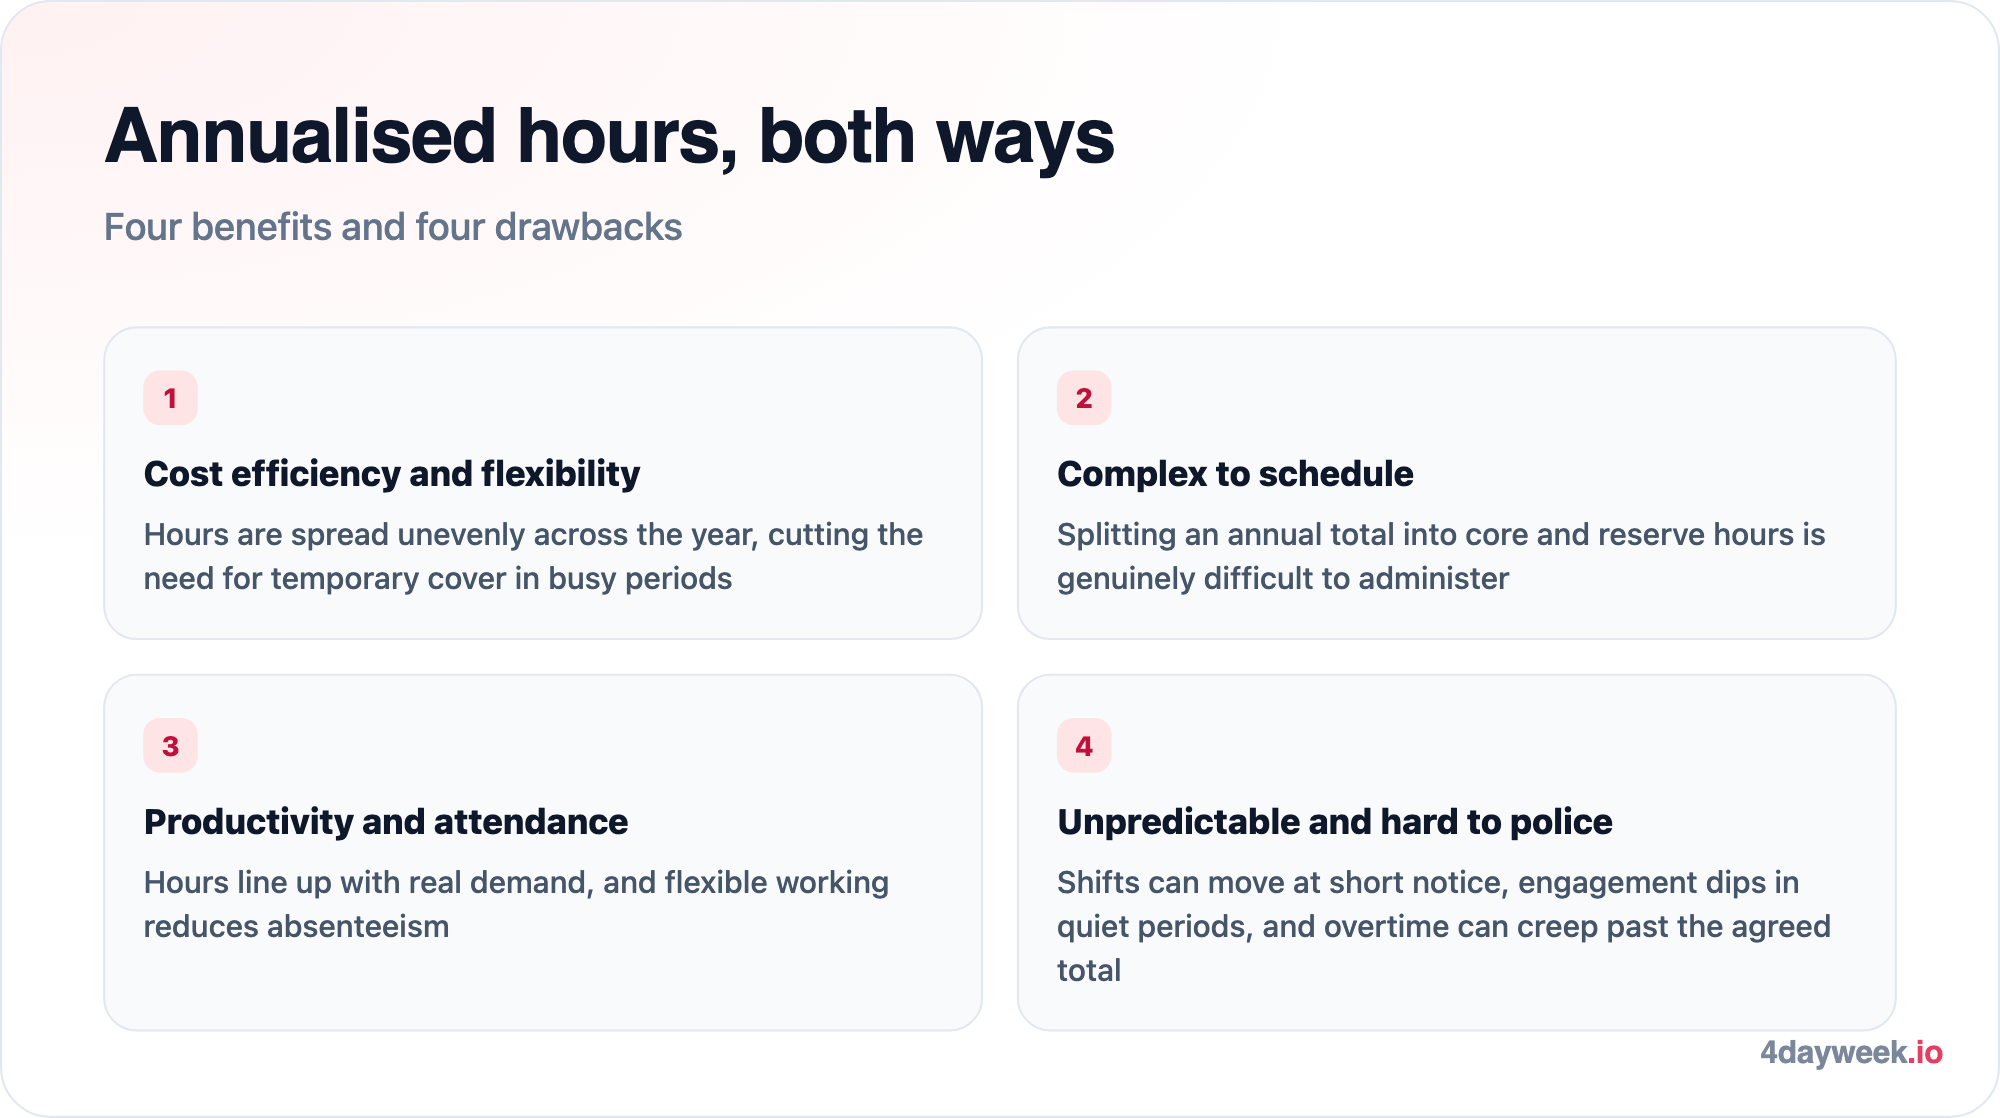Viewport: 2000px width, 1118px height.
Task: Select the text about temporary cover in busy periods
Action: (x=533, y=556)
